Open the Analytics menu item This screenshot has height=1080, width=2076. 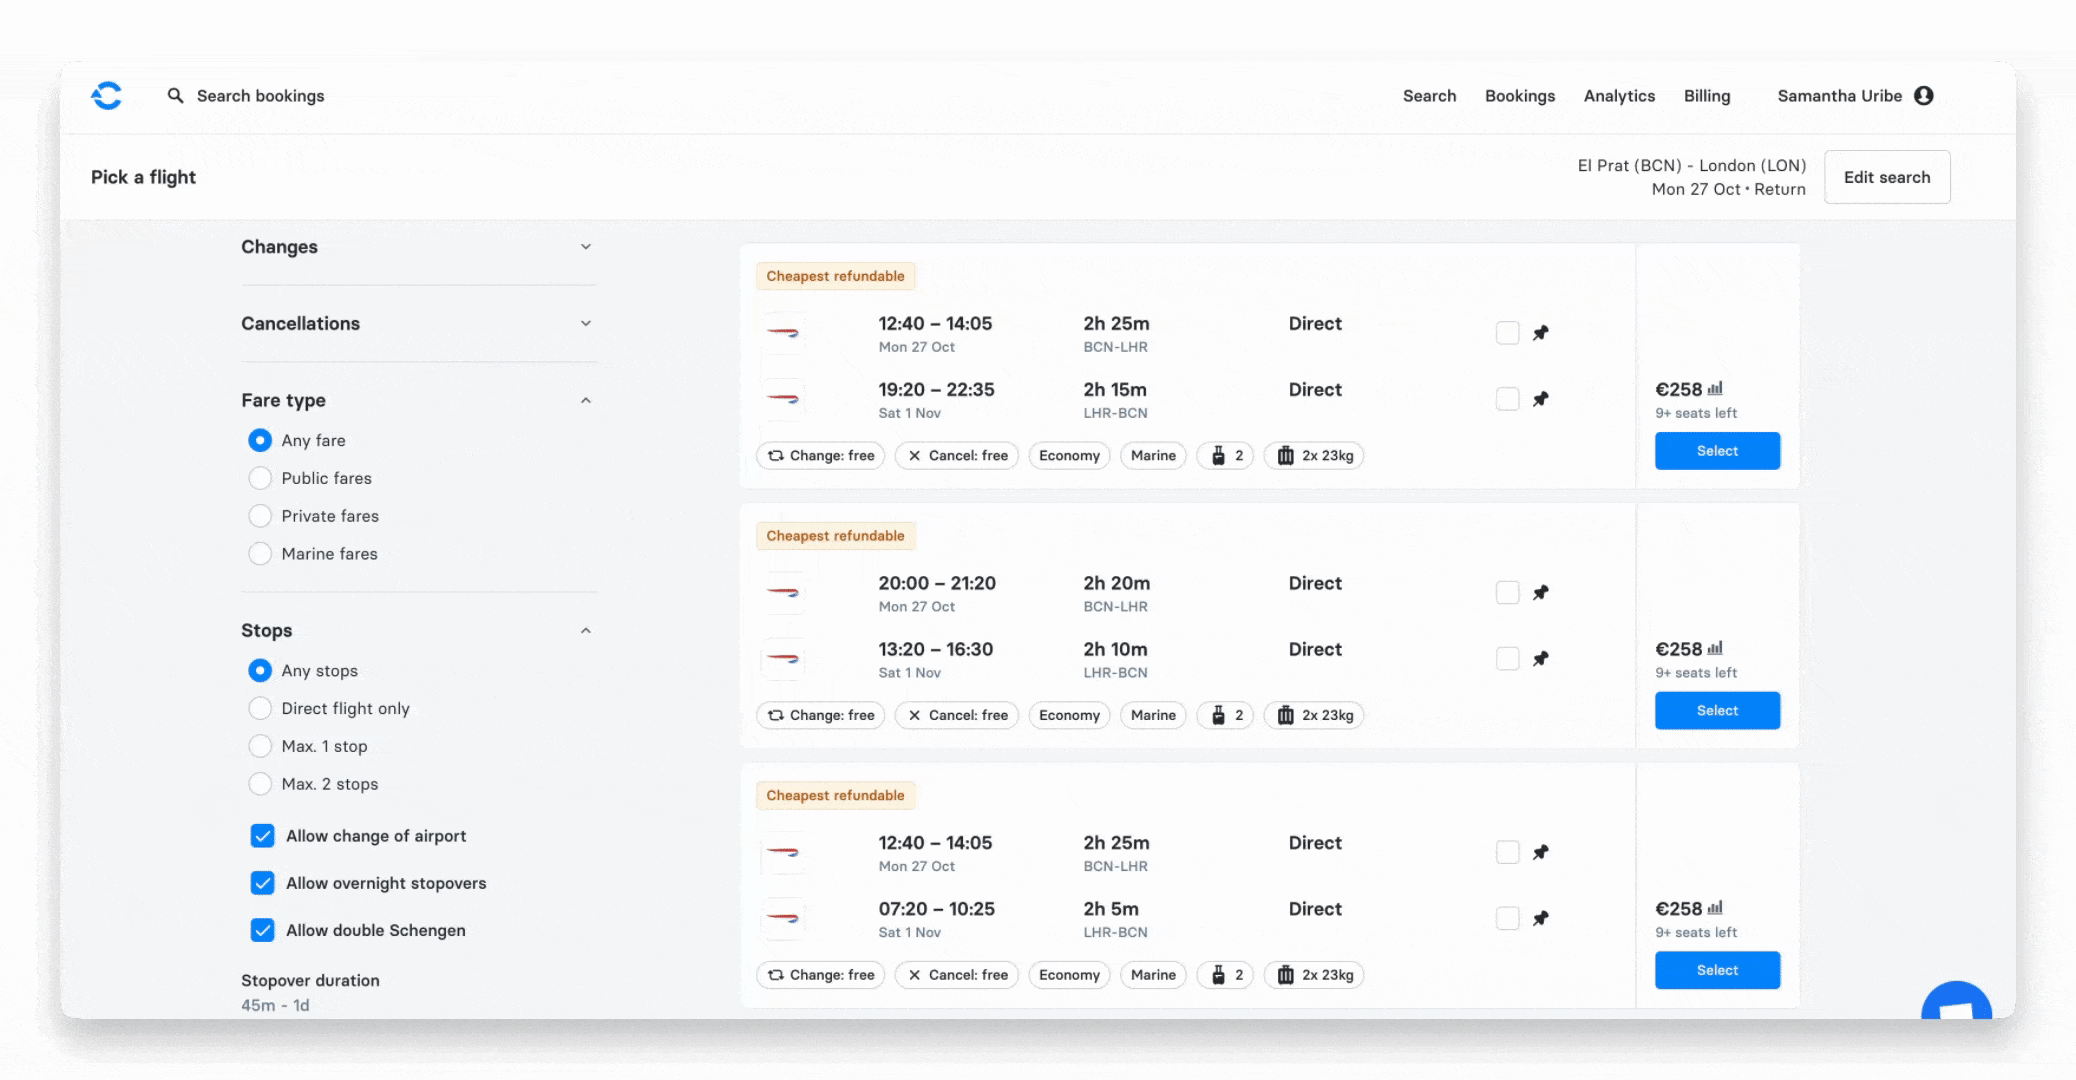1619,96
